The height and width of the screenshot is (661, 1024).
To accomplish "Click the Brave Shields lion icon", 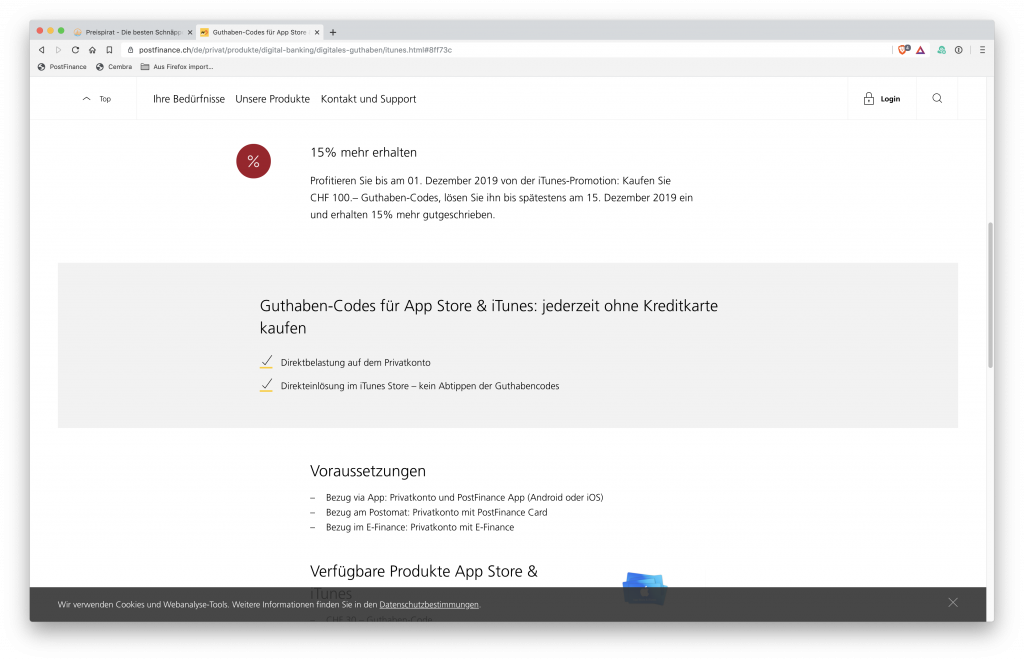I will pos(903,49).
